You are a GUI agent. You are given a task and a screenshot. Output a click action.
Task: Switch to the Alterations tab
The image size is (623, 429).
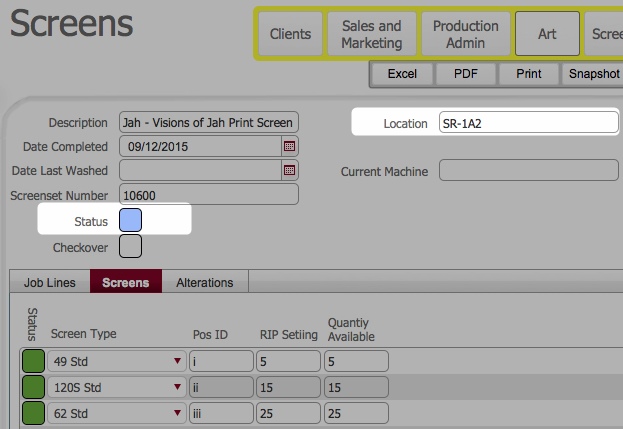[x=205, y=283]
